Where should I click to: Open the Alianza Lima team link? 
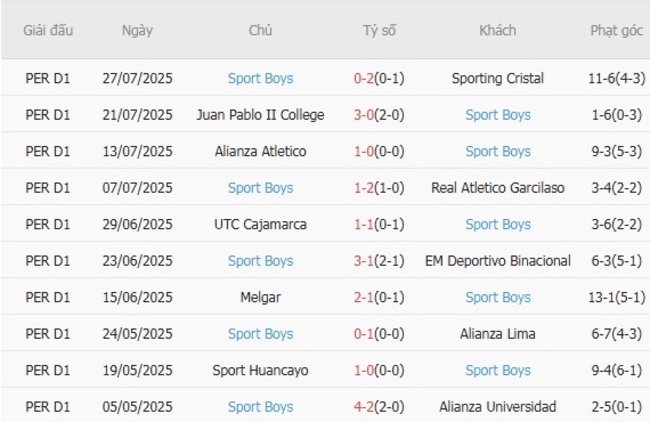[x=497, y=334]
